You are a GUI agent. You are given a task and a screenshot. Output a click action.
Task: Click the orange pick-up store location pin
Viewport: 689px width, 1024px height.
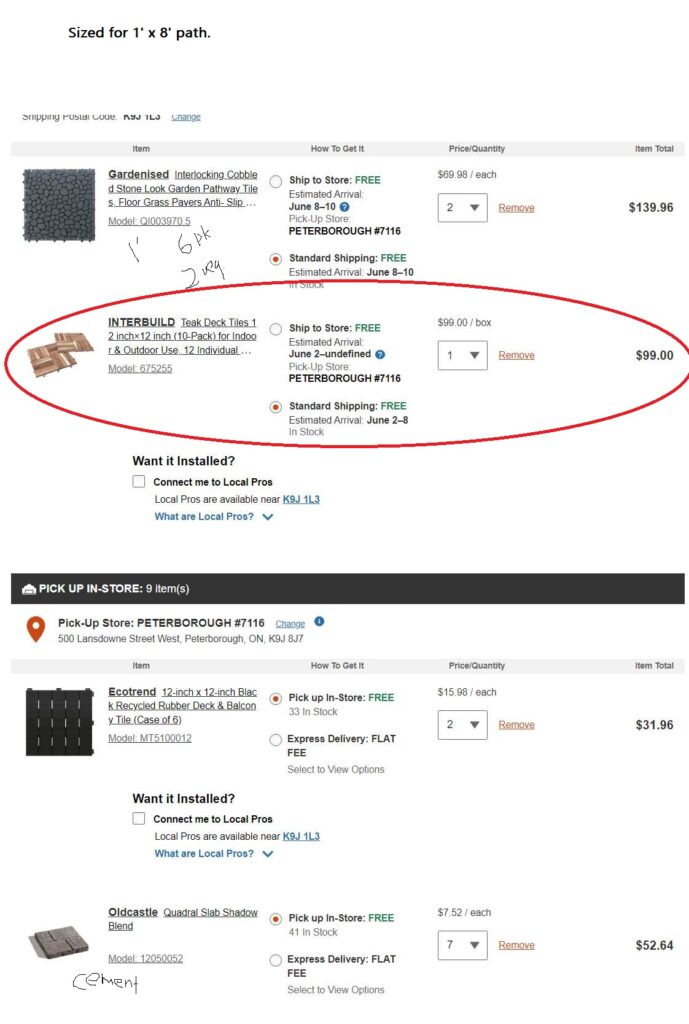pyautogui.click(x=36, y=629)
